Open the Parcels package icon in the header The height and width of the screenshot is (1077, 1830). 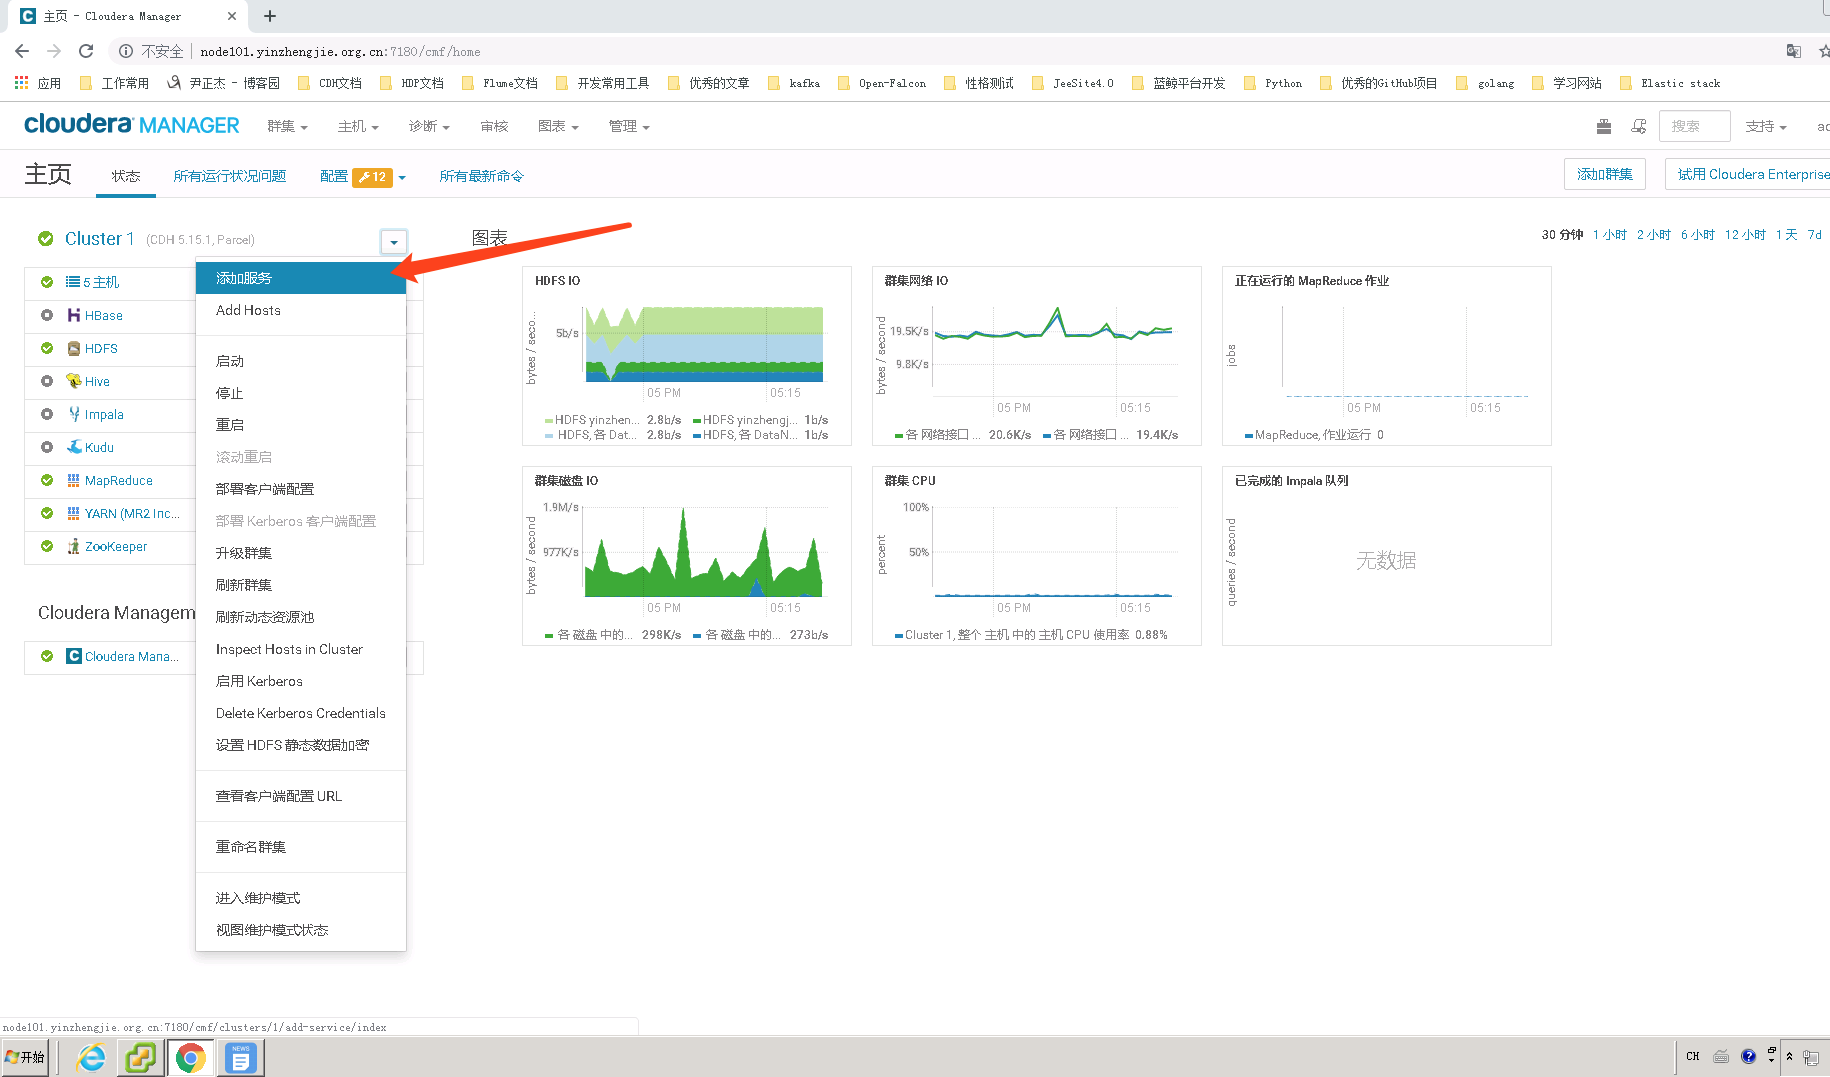point(1604,127)
